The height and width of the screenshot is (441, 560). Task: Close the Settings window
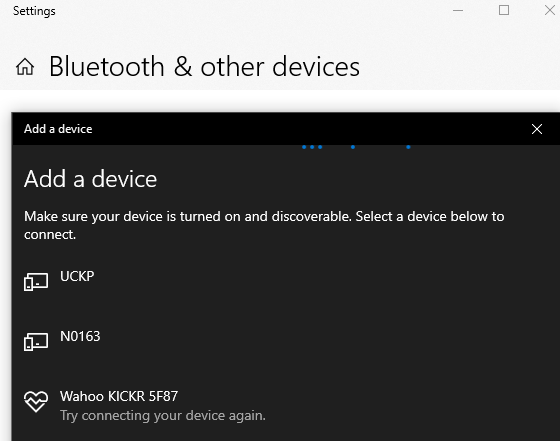[550, 10]
